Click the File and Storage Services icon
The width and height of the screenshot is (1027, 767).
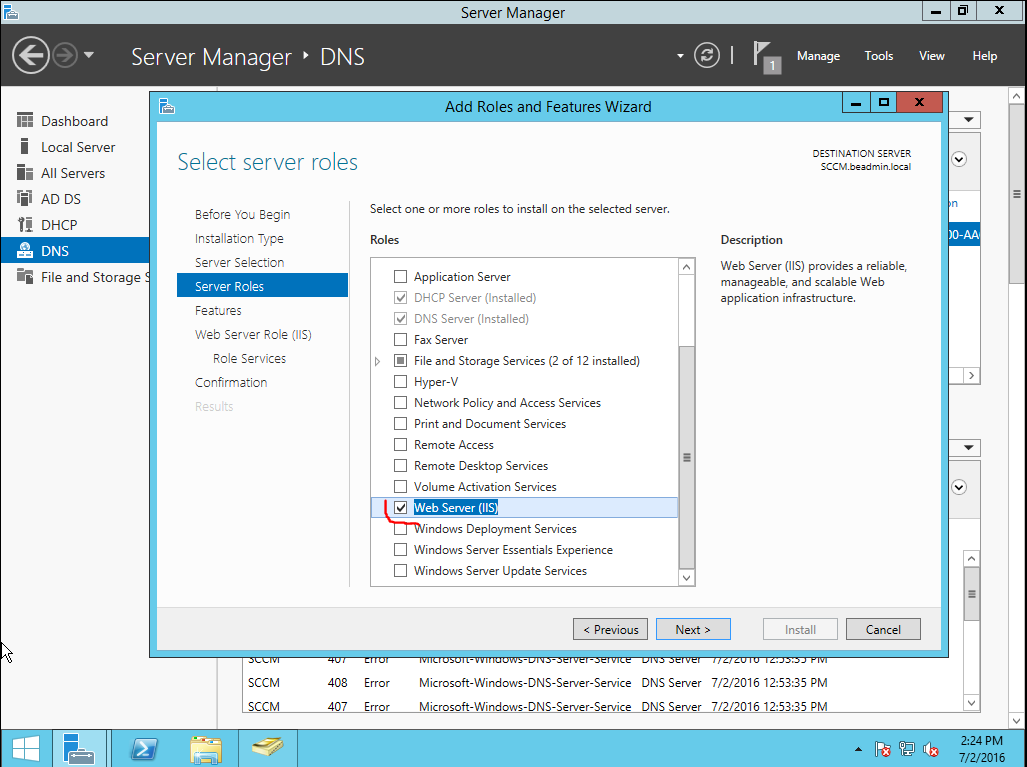pyautogui.click(x=25, y=276)
